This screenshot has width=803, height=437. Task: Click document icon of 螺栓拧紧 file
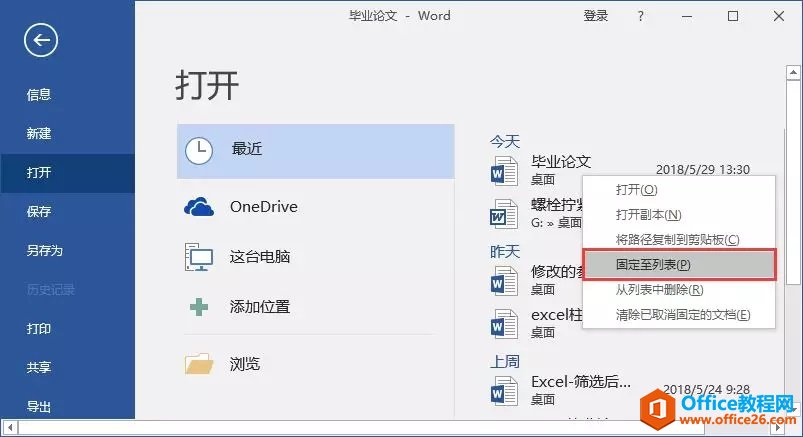[504, 213]
